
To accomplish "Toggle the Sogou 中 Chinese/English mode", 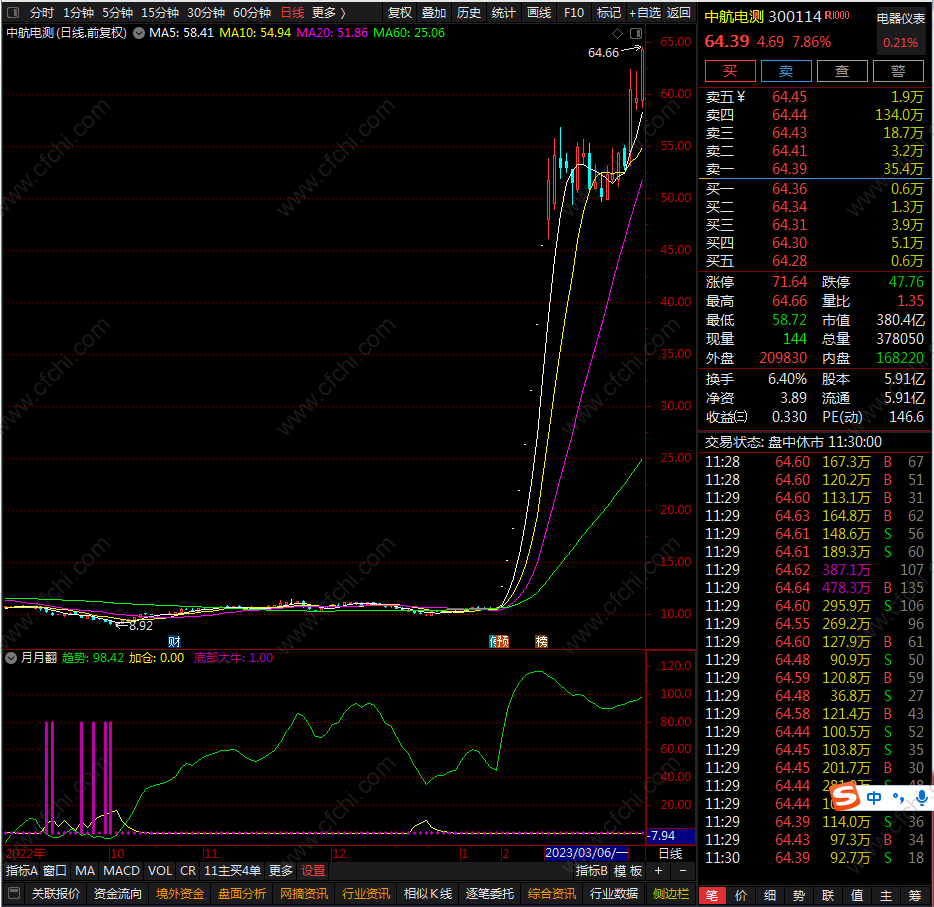I will [x=874, y=797].
